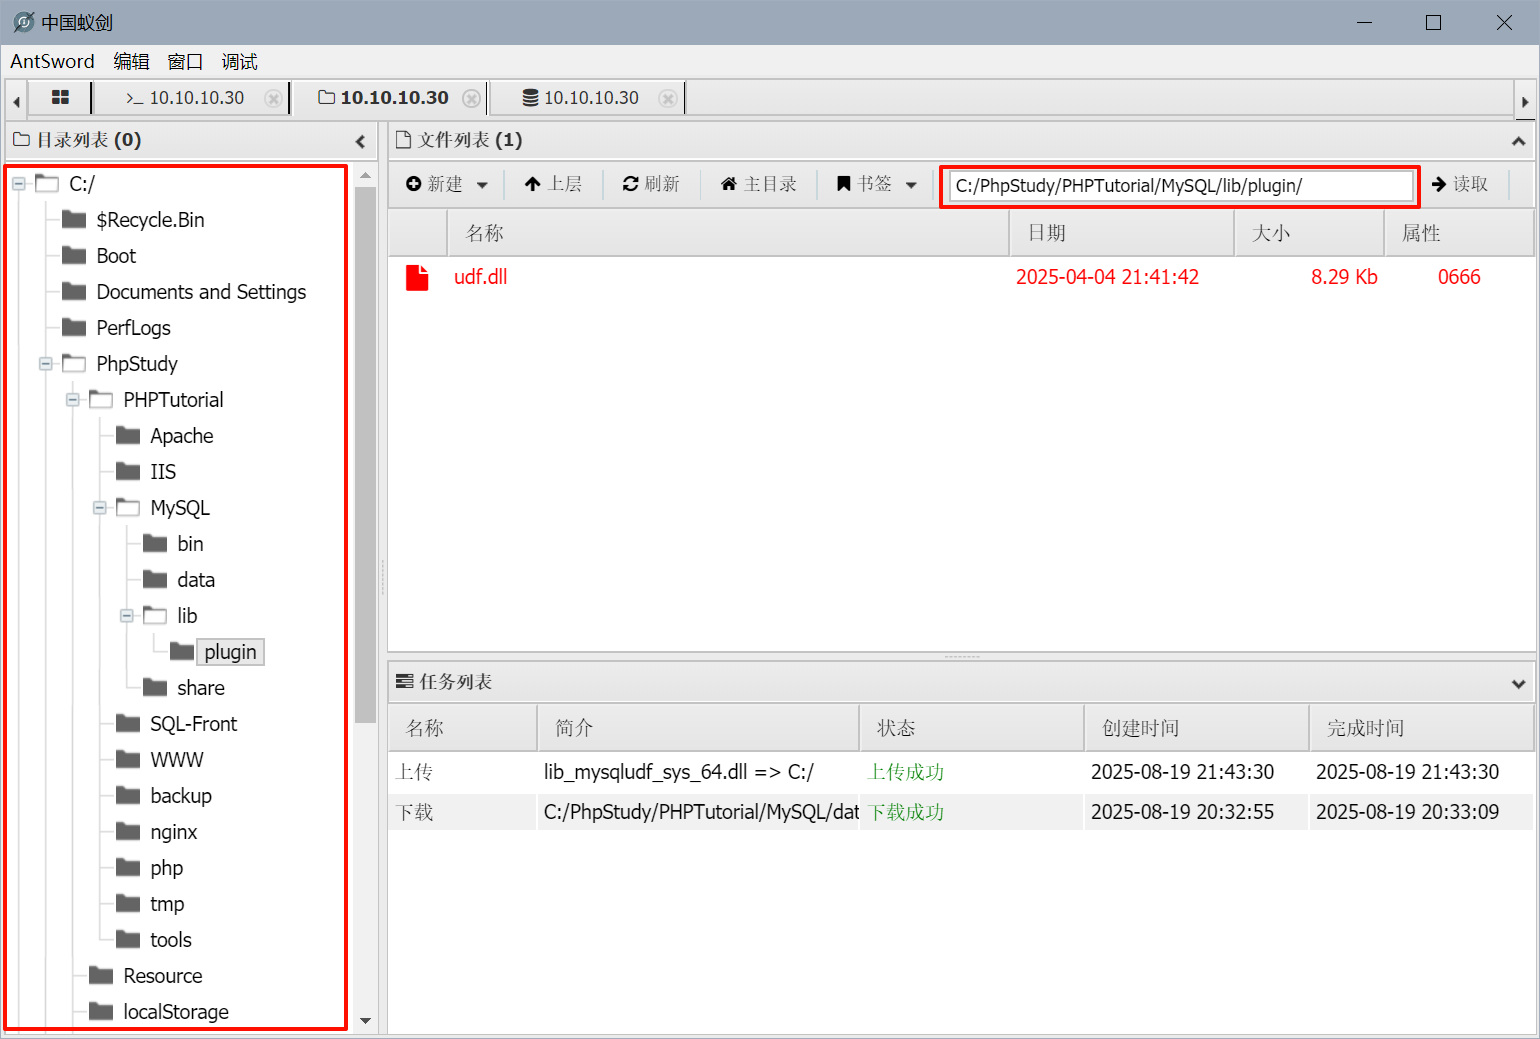
Task: Click the Read (读取) path button
Action: [1460, 184]
